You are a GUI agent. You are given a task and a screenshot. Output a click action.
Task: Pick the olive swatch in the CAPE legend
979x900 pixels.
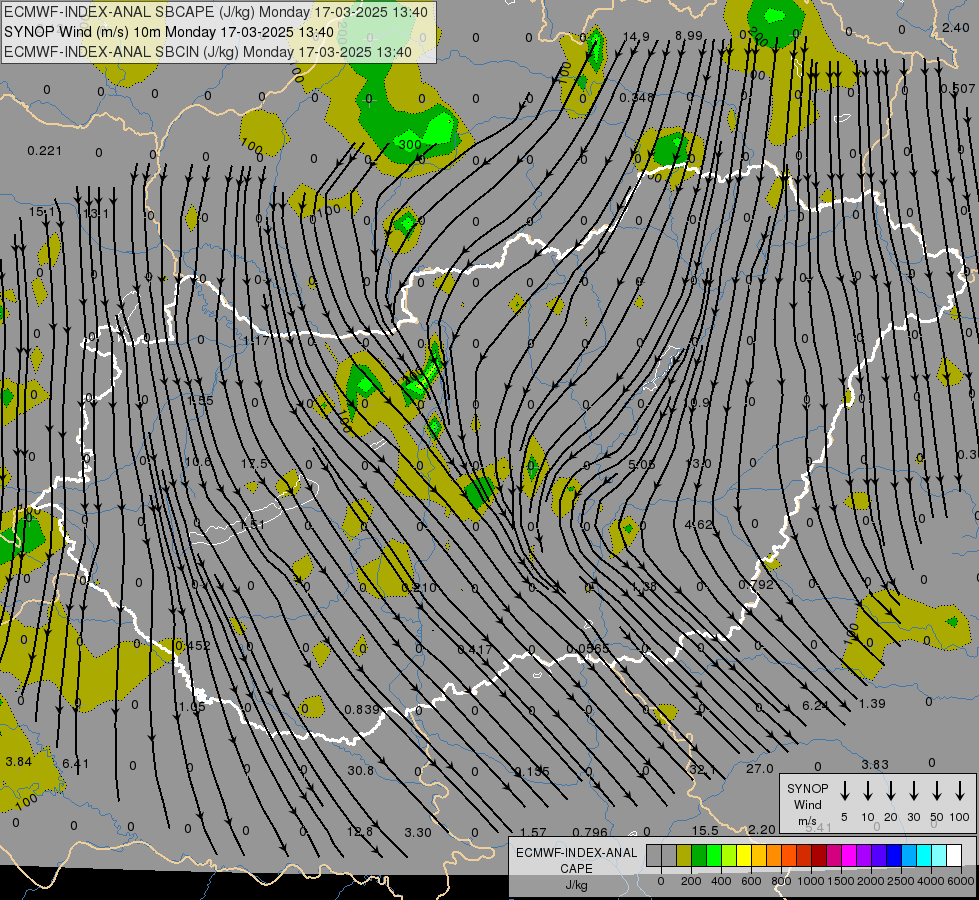[684, 855]
